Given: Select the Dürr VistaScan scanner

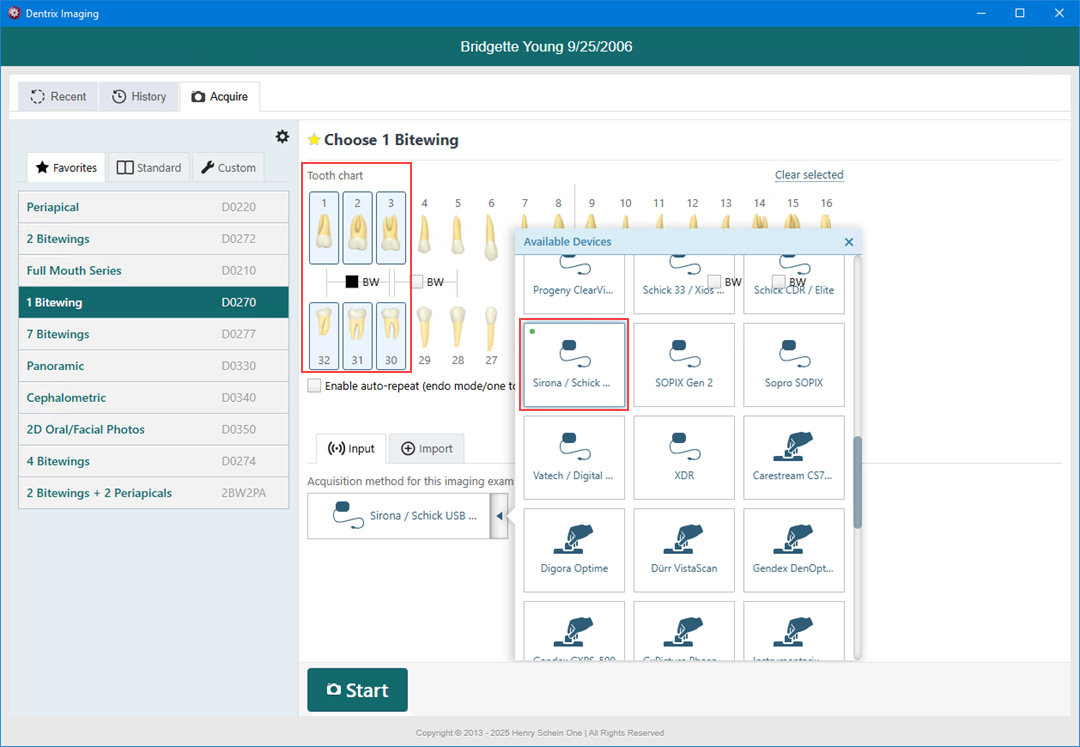Looking at the screenshot, I should [684, 550].
